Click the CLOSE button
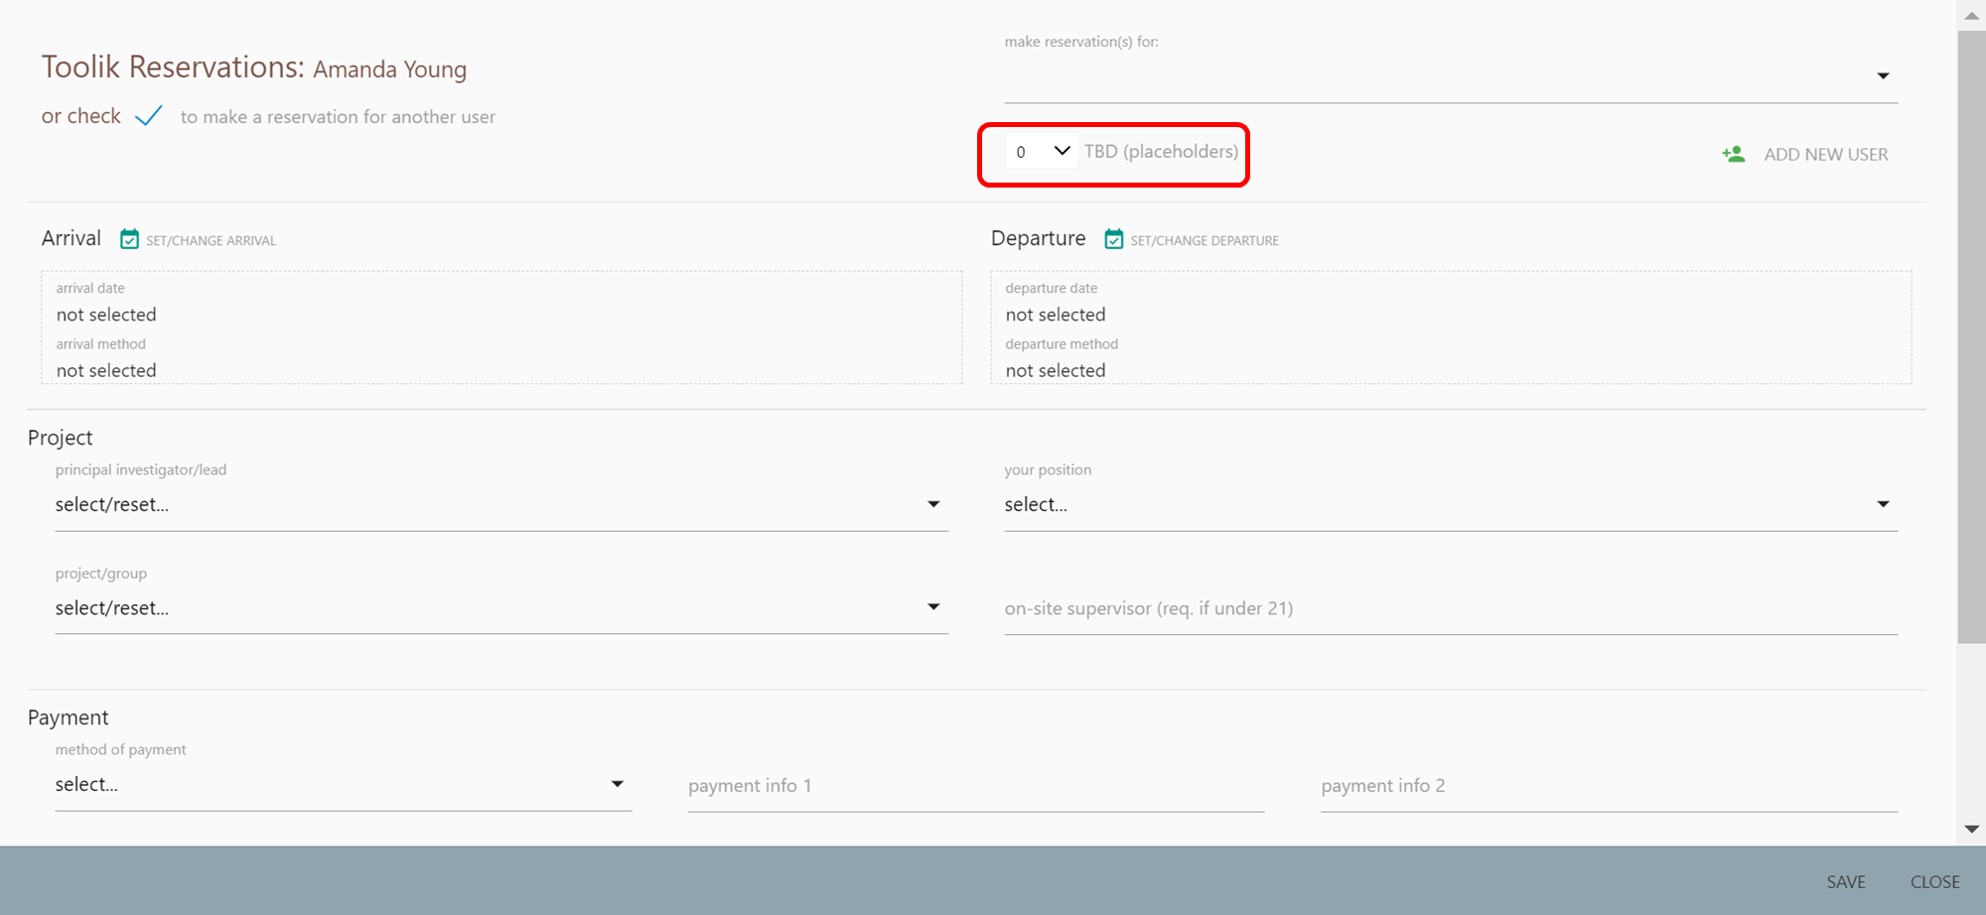Image resolution: width=1986 pixels, height=915 pixels. tap(1934, 882)
